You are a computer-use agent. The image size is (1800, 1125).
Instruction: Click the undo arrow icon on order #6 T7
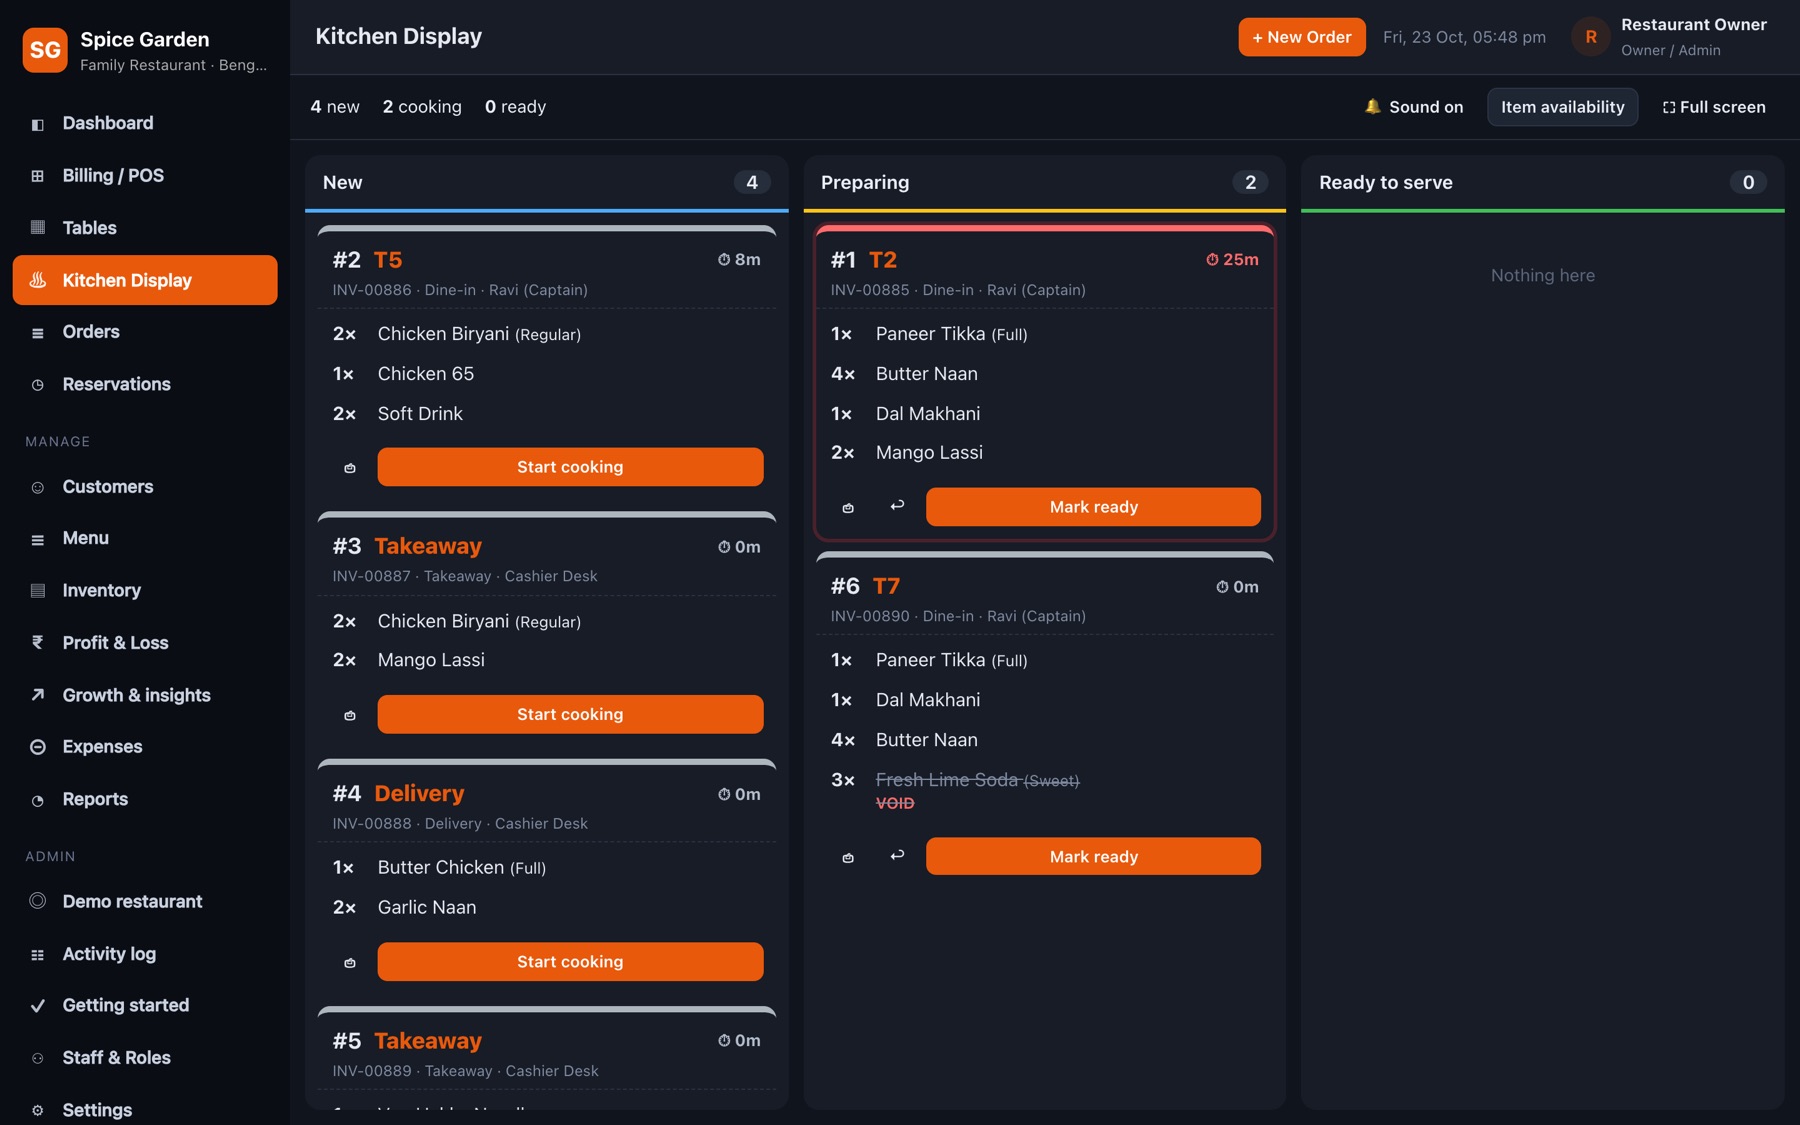point(897,856)
